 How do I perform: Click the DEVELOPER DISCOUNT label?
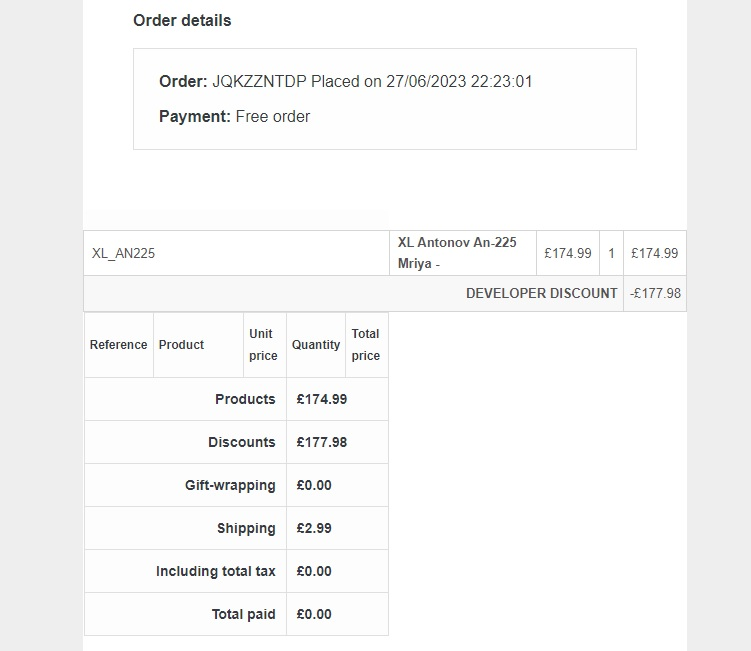541,293
